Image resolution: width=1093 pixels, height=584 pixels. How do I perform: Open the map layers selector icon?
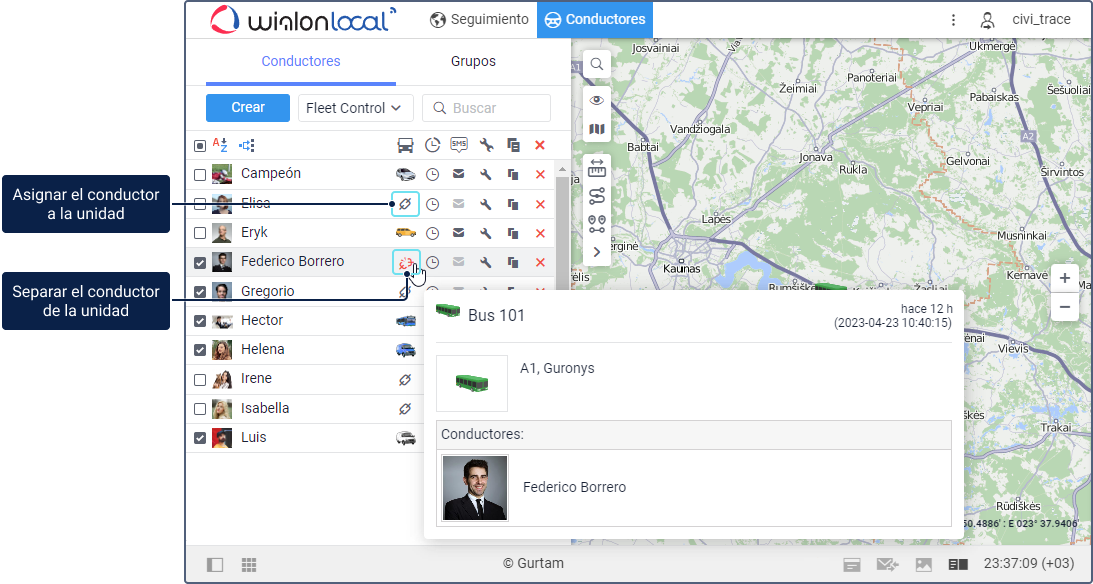(597, 129)
